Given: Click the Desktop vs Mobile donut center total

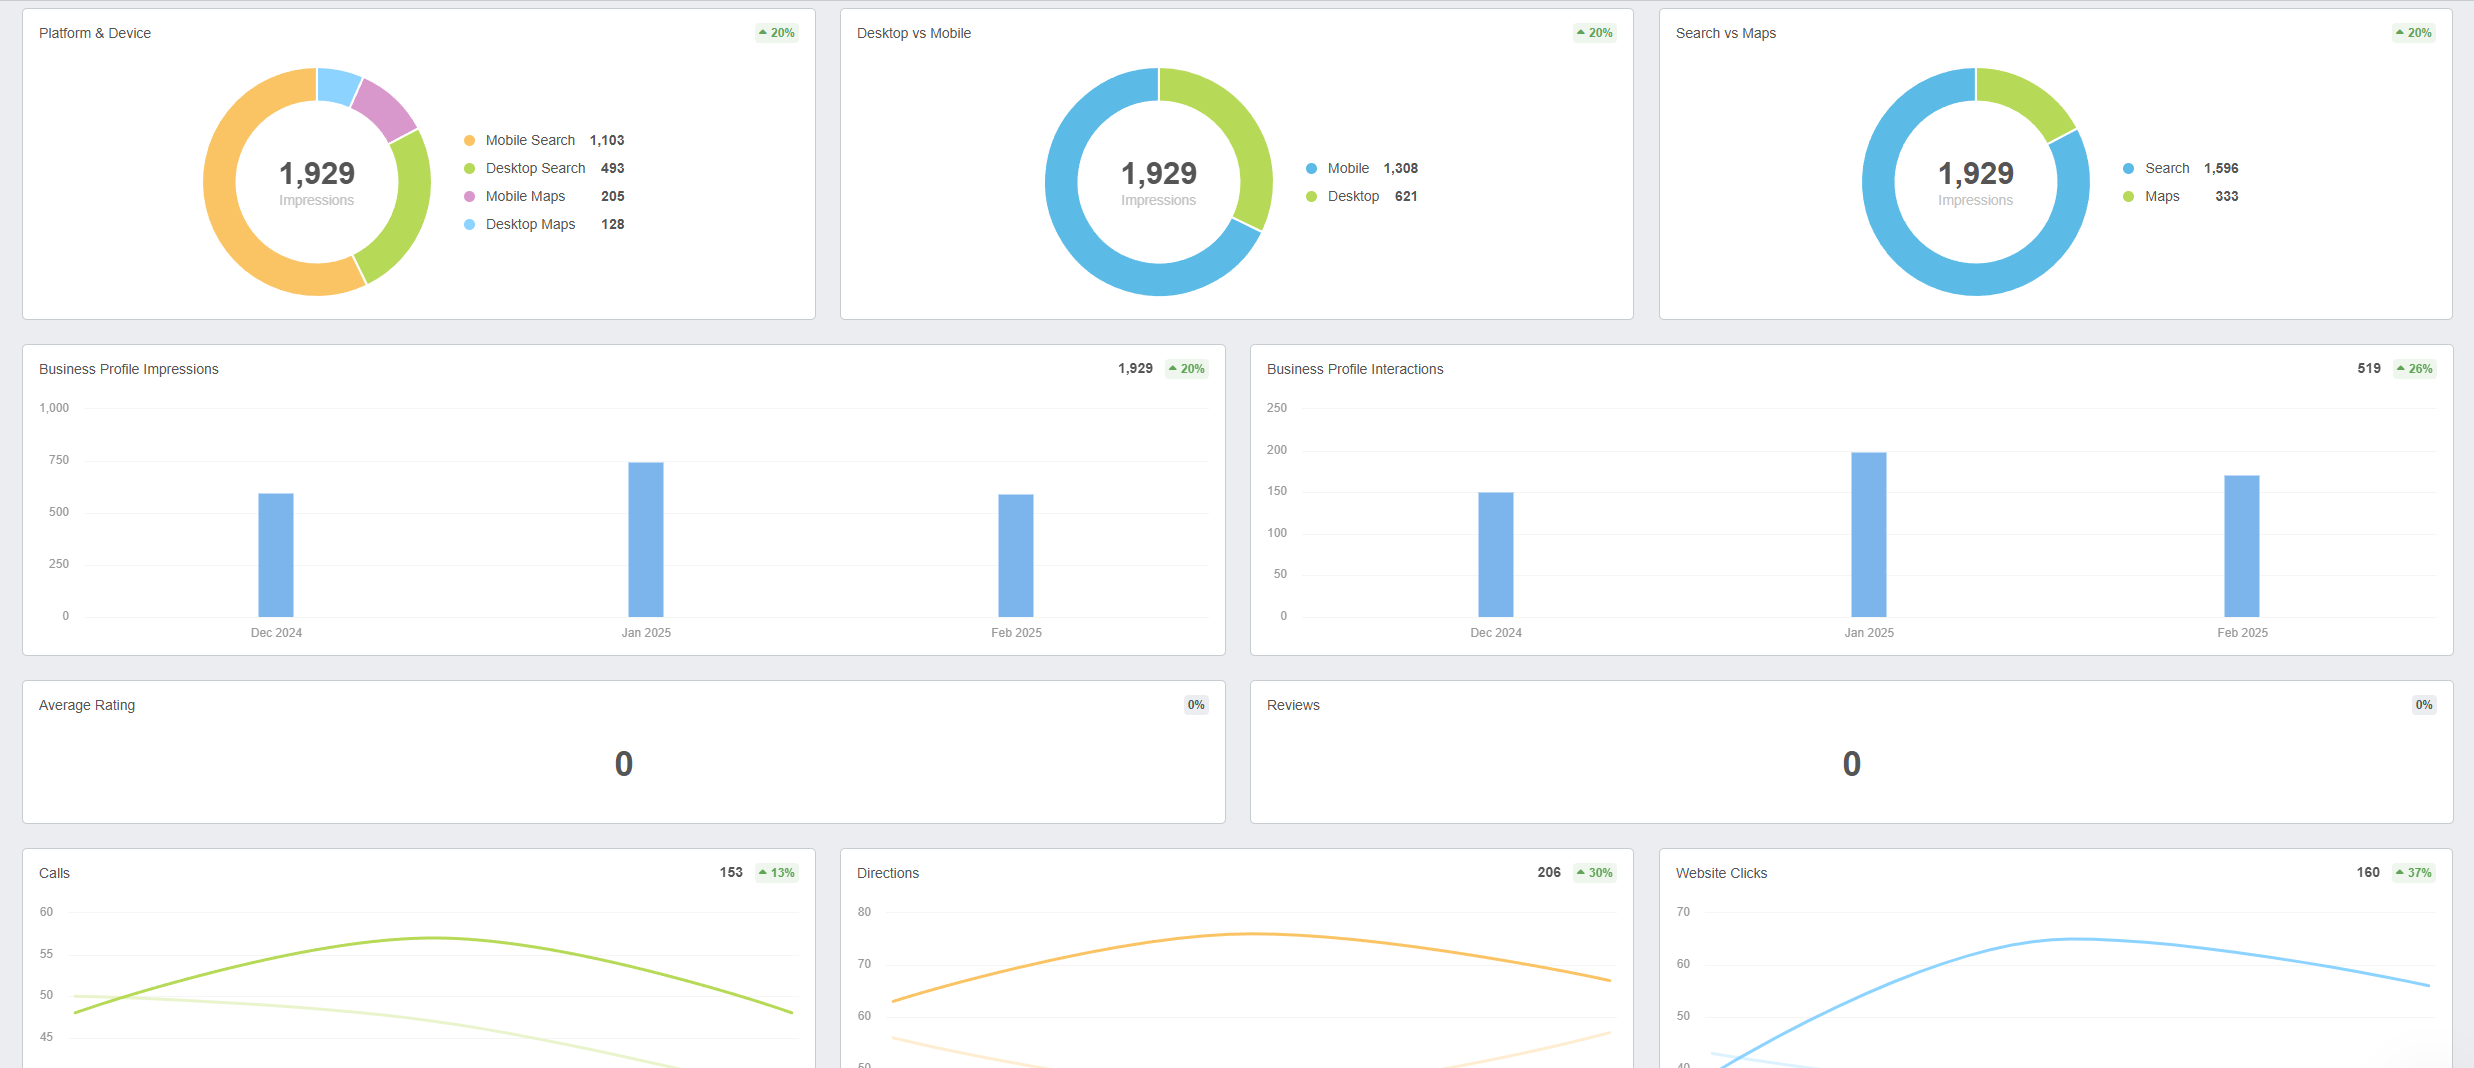Looking at the screenshot, I should [1159, 174].
